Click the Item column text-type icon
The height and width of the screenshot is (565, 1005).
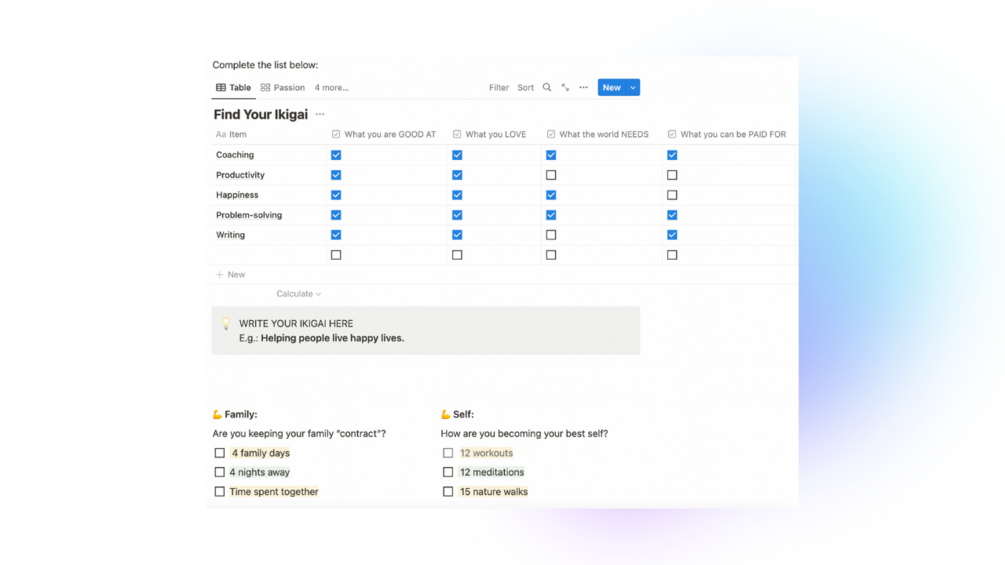pos(220,135)
